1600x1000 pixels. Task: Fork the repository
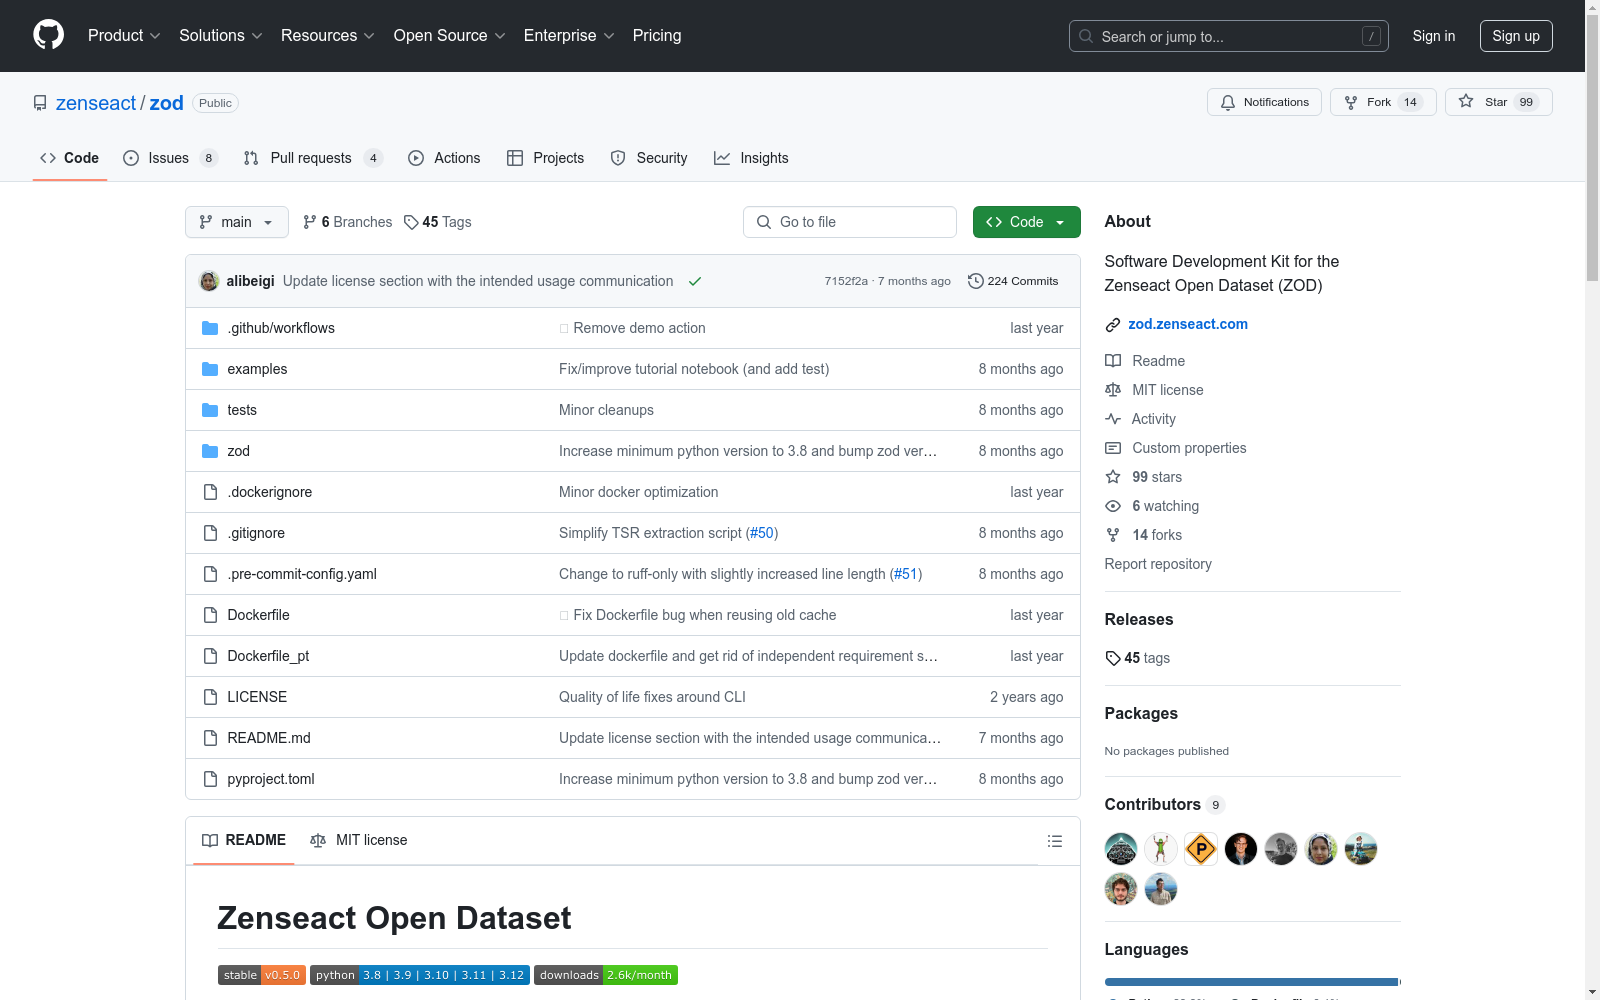(1383, 102)
